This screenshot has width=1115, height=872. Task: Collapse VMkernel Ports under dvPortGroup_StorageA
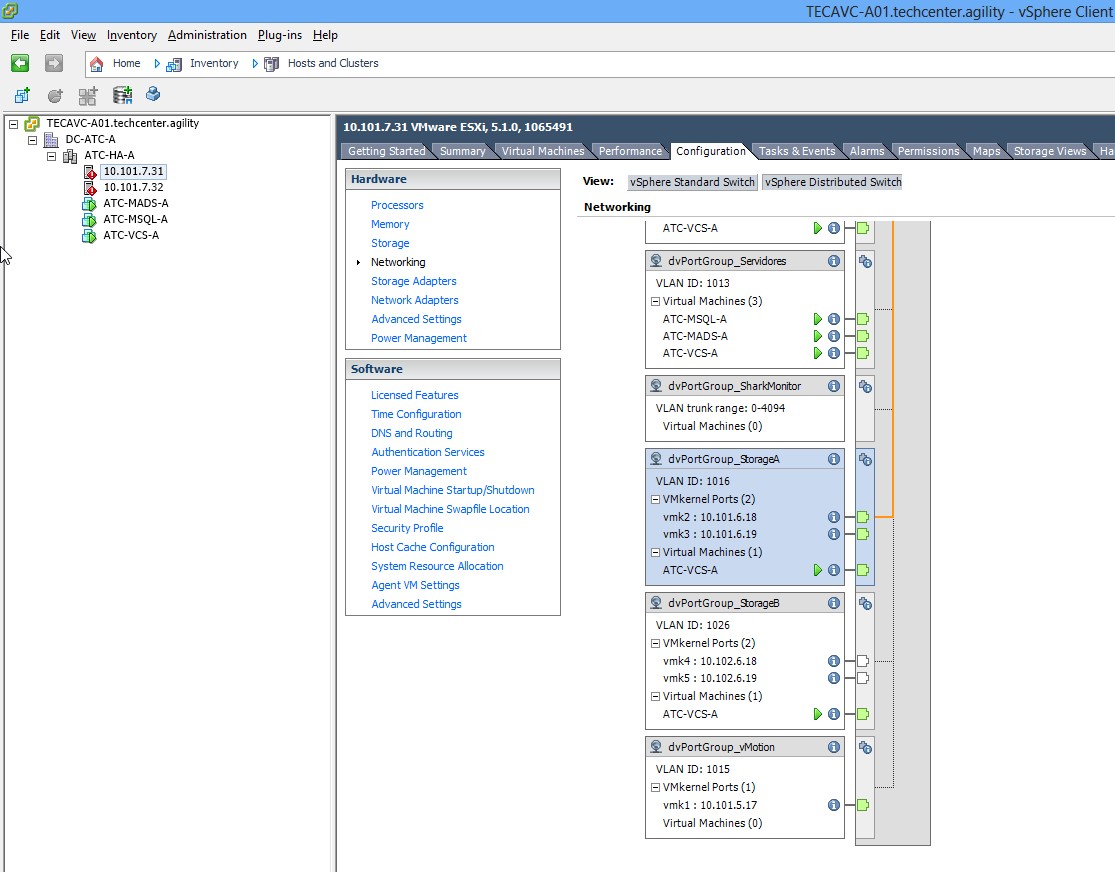[x=656, y=499]
